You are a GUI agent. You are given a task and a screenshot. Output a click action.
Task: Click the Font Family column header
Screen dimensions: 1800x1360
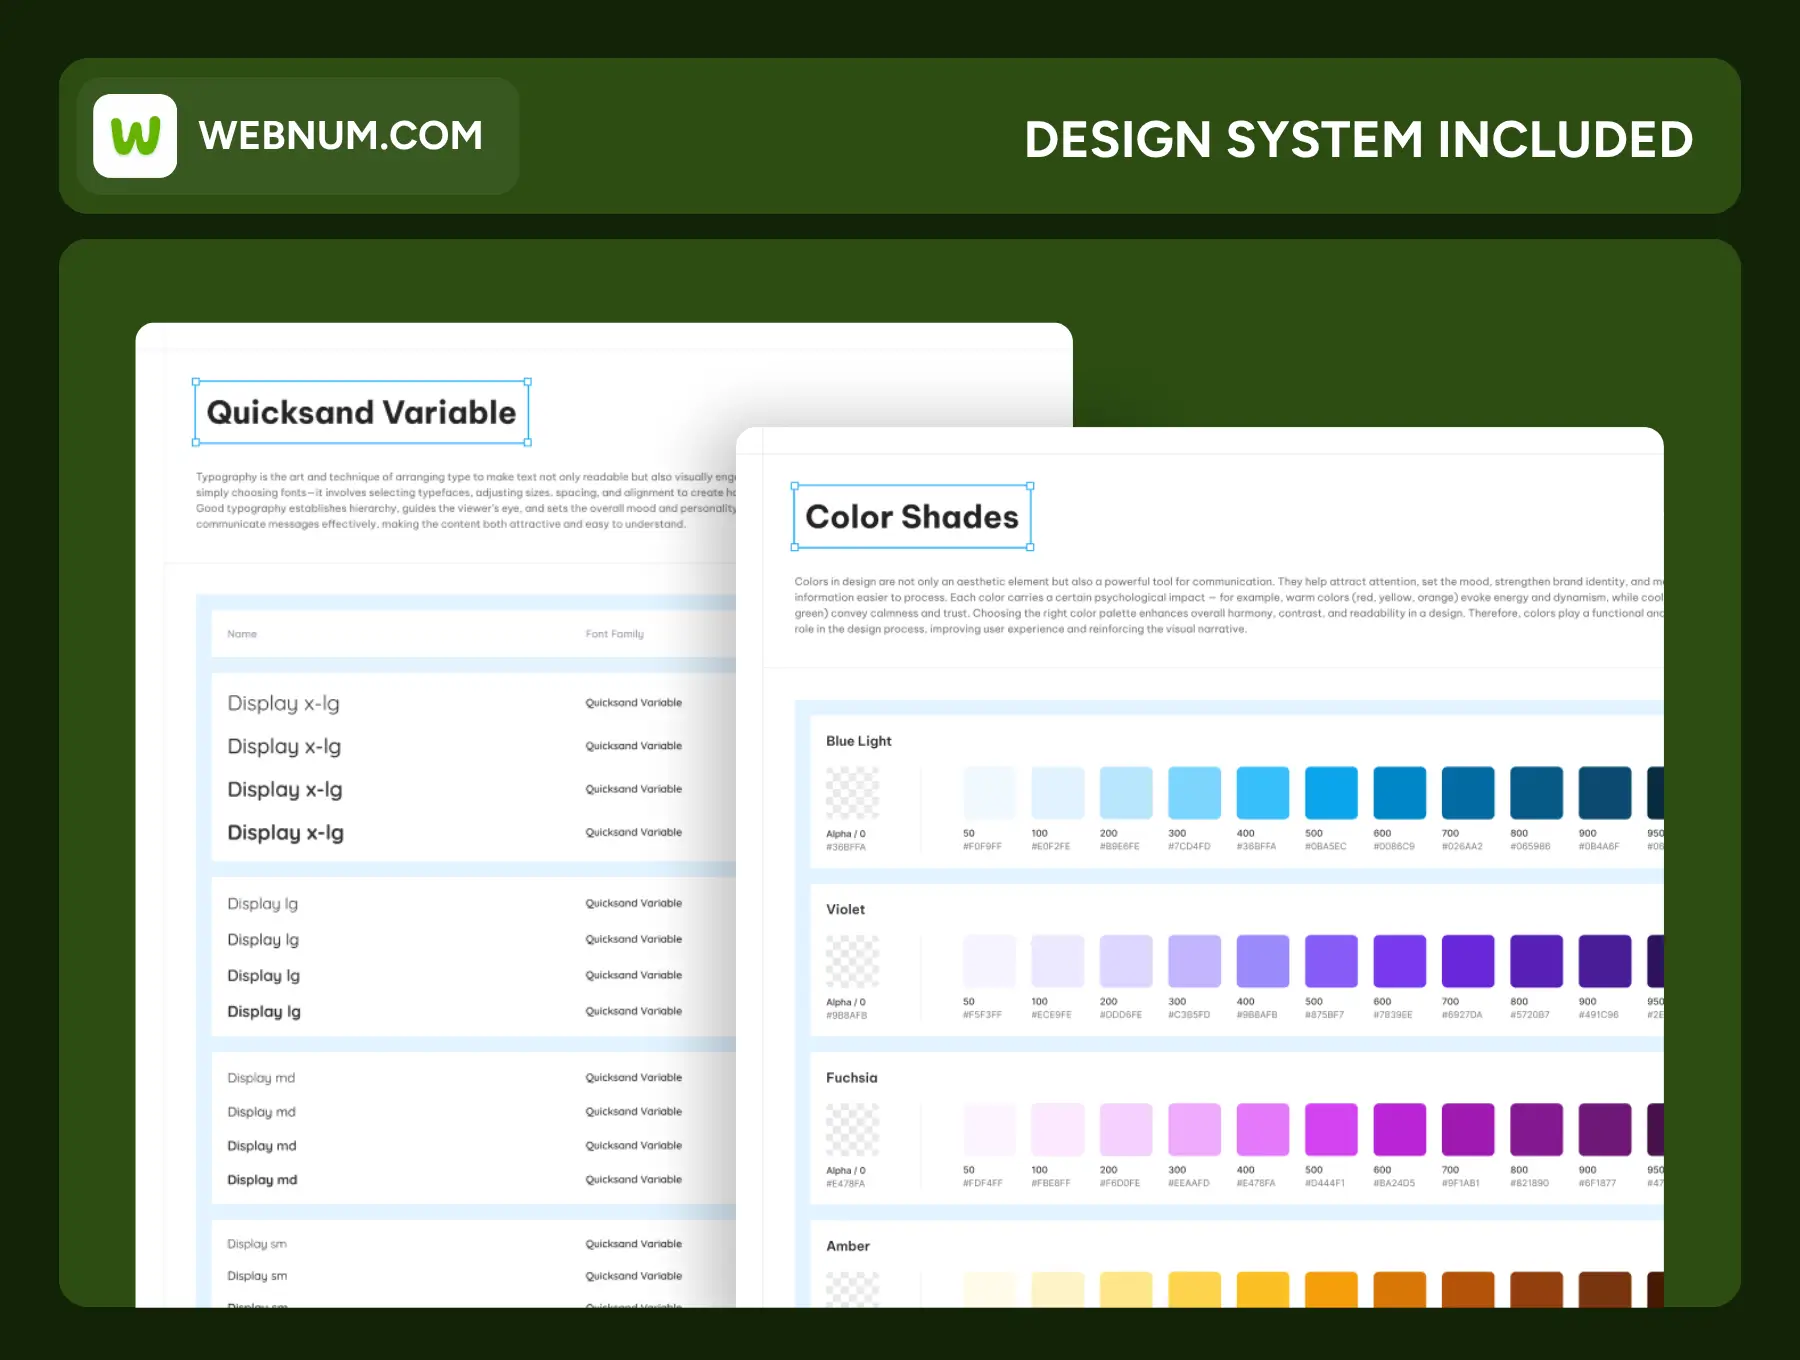coord(614,634)
